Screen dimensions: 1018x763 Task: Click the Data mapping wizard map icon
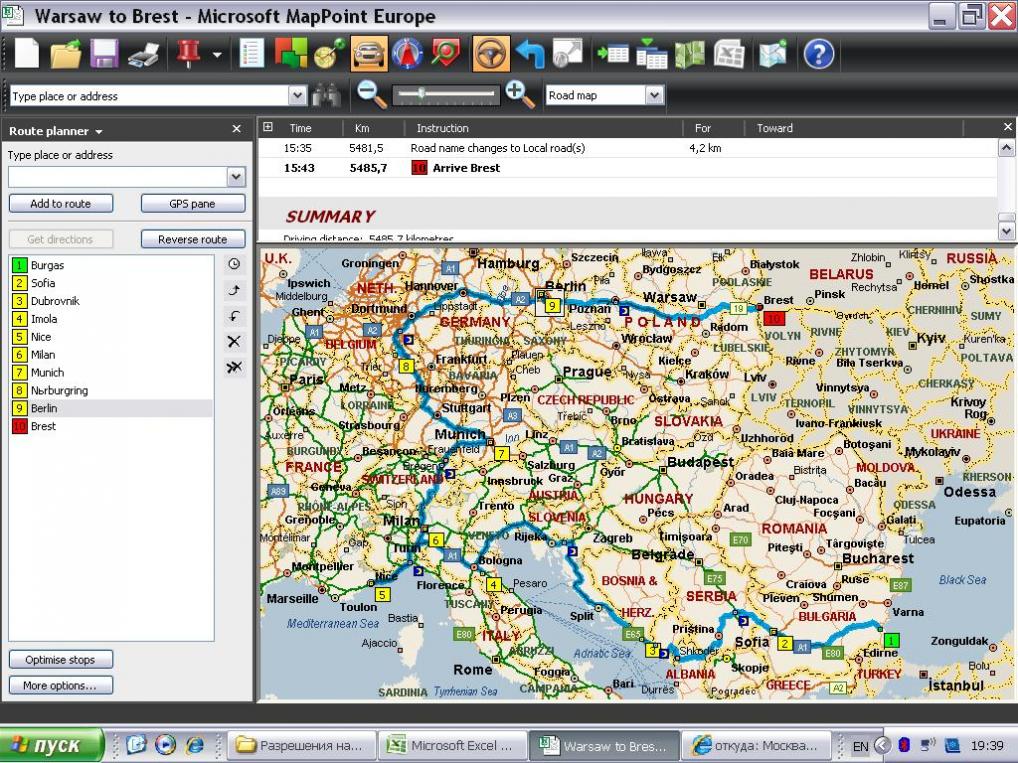tap(689, 53)
